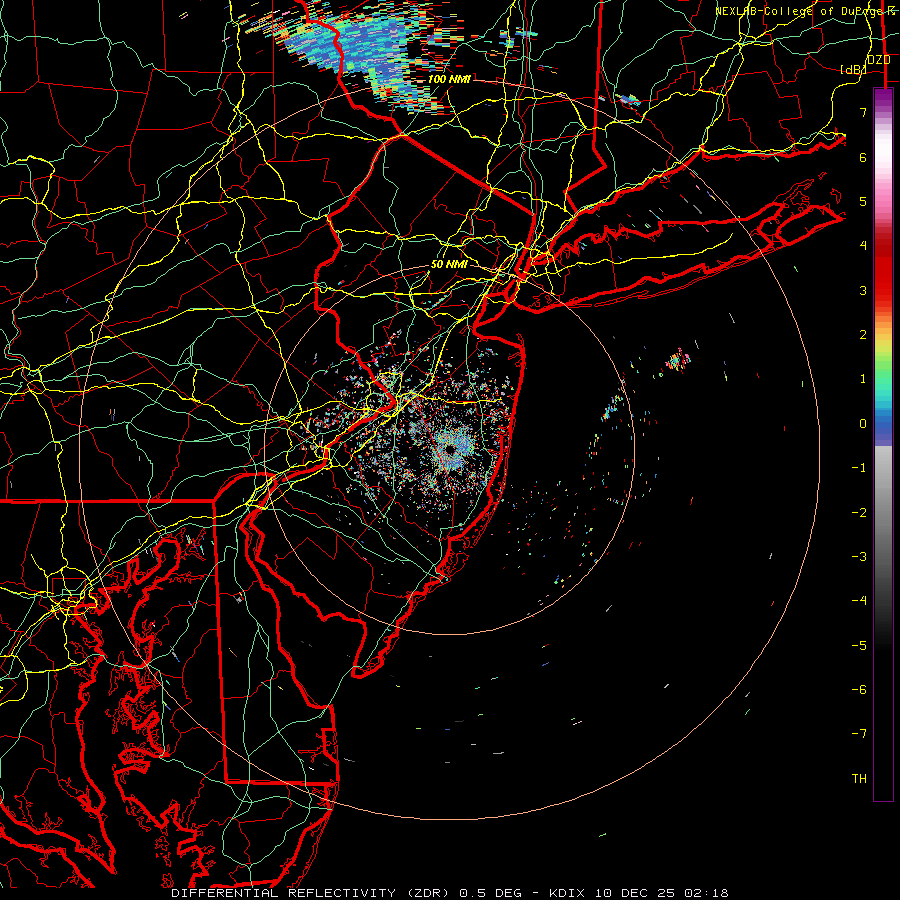Click the '3' value on color scale

tap(863, 290)
